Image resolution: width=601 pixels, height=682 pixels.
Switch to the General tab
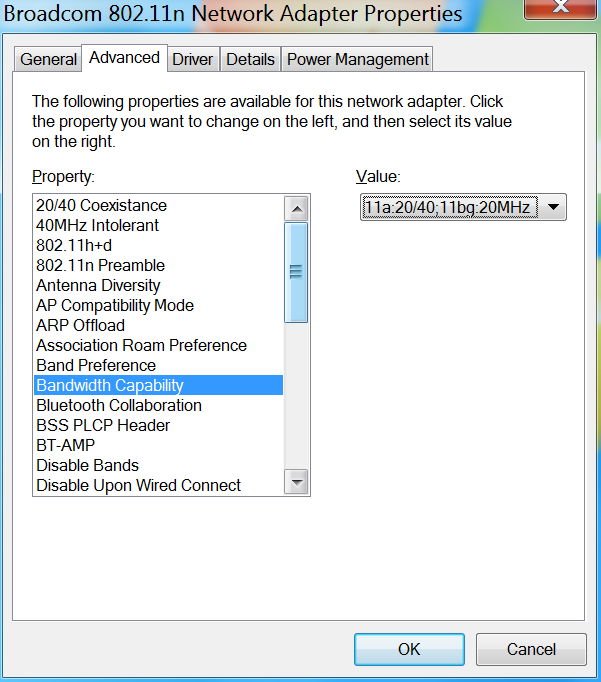click(48, 59)
